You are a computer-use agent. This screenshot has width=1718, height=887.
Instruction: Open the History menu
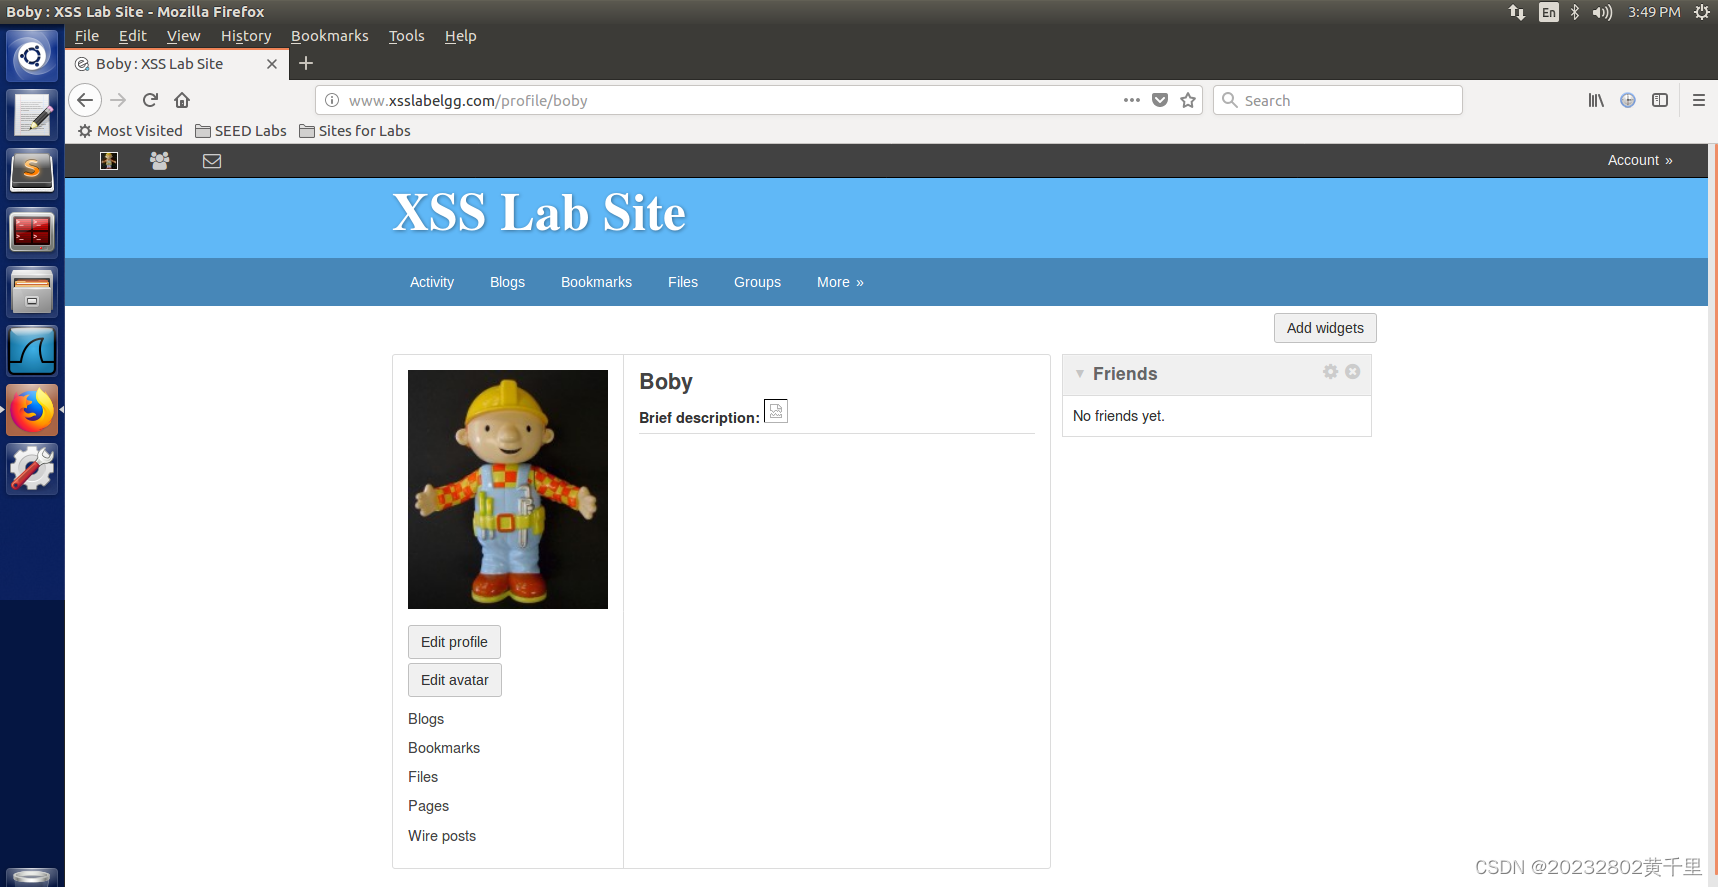coord(246,36)
